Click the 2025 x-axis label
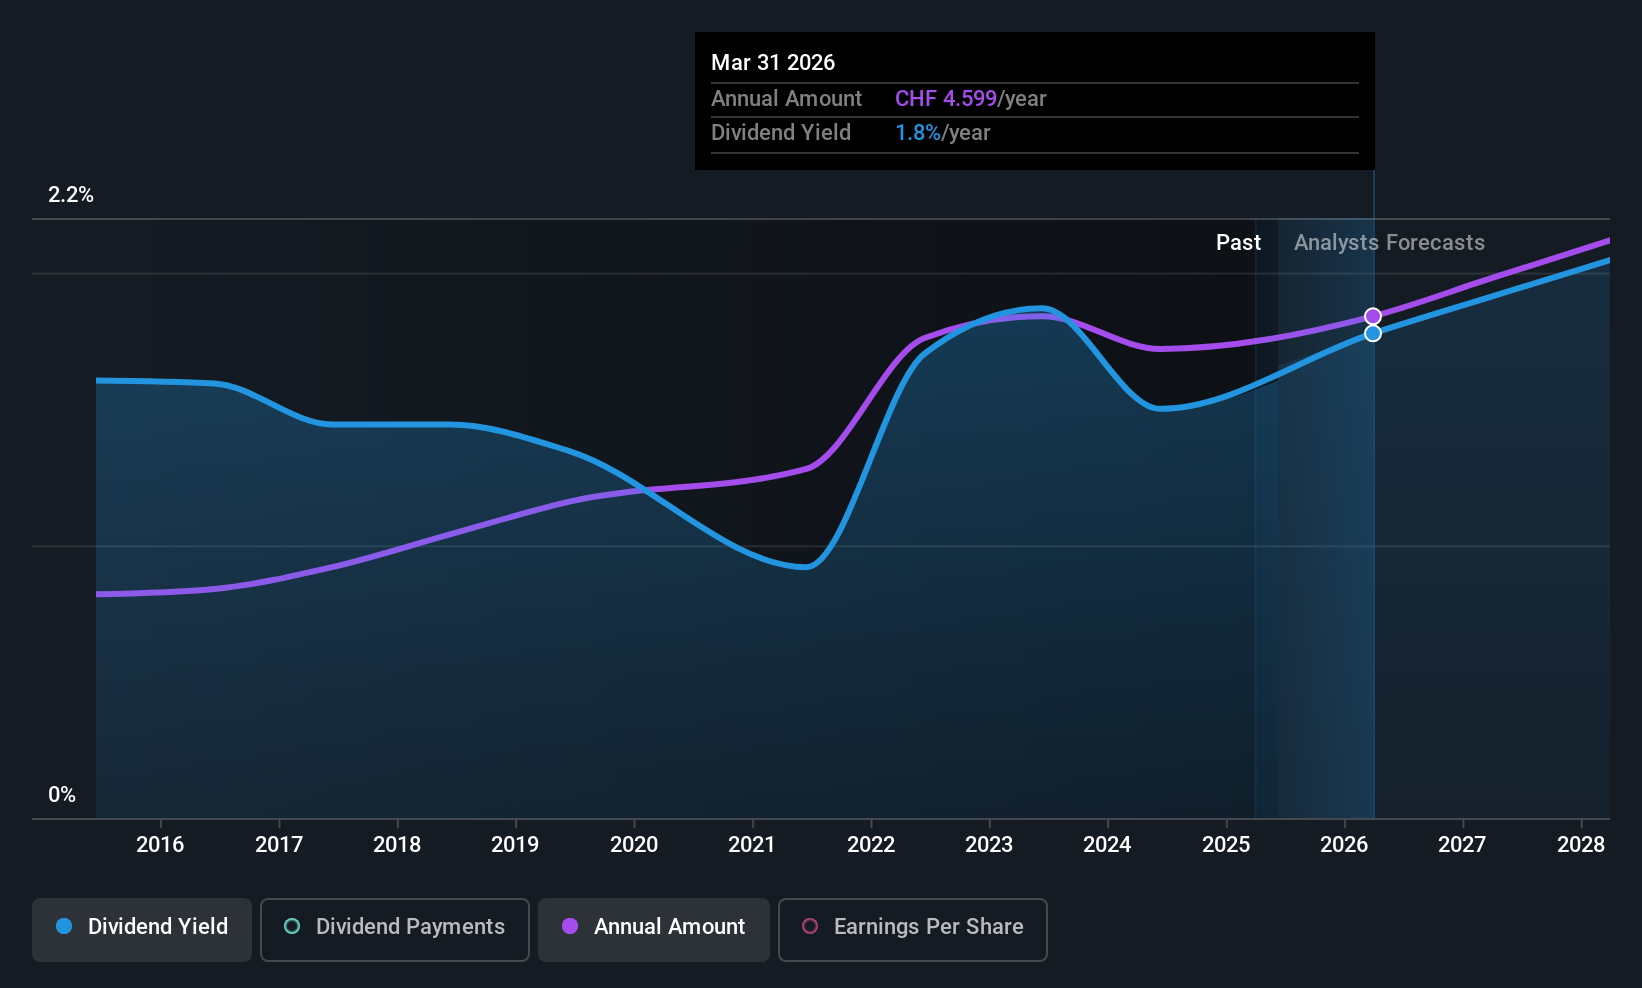1642x988 pixels. pos(1226,845)
